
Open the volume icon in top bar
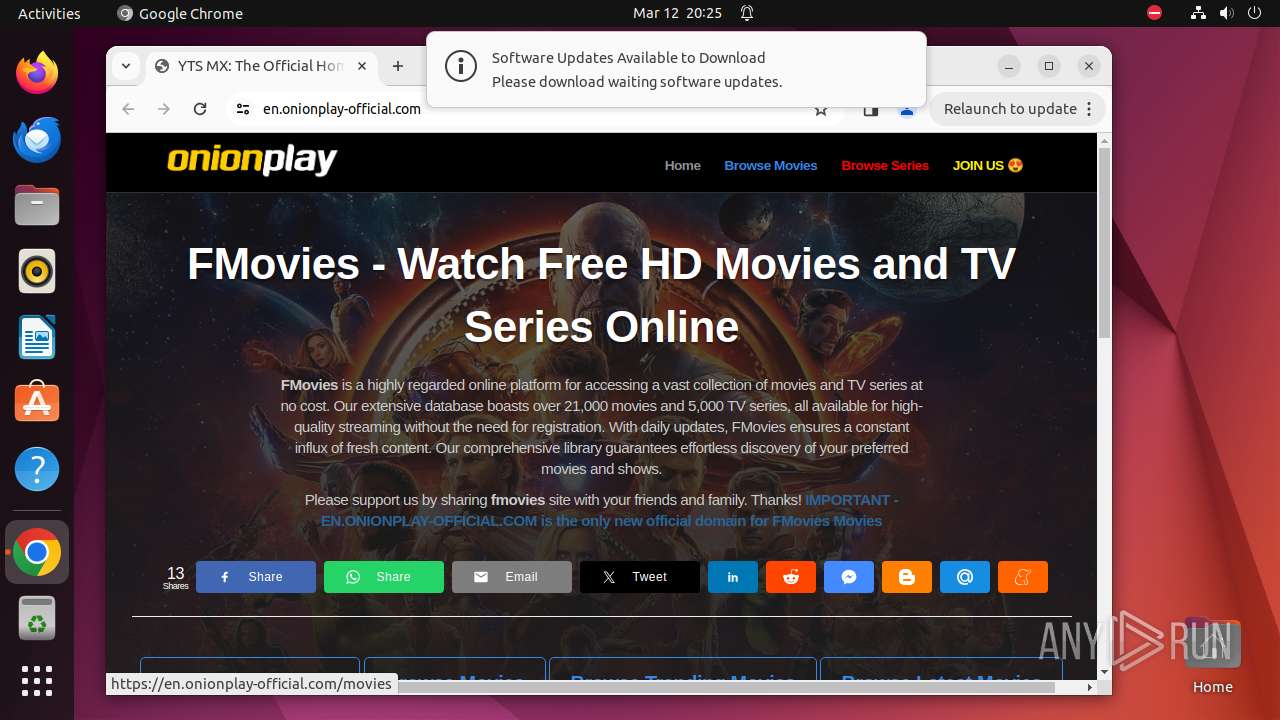coord(1227,13)
